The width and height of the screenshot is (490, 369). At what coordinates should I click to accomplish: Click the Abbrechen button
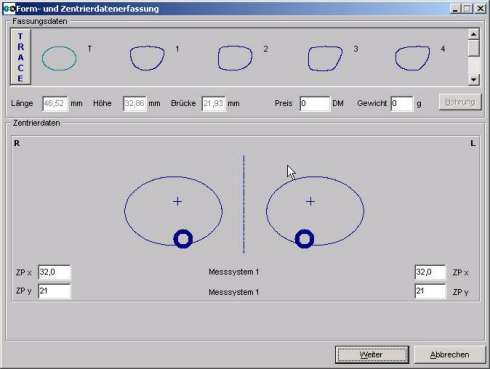click(449, 355)
